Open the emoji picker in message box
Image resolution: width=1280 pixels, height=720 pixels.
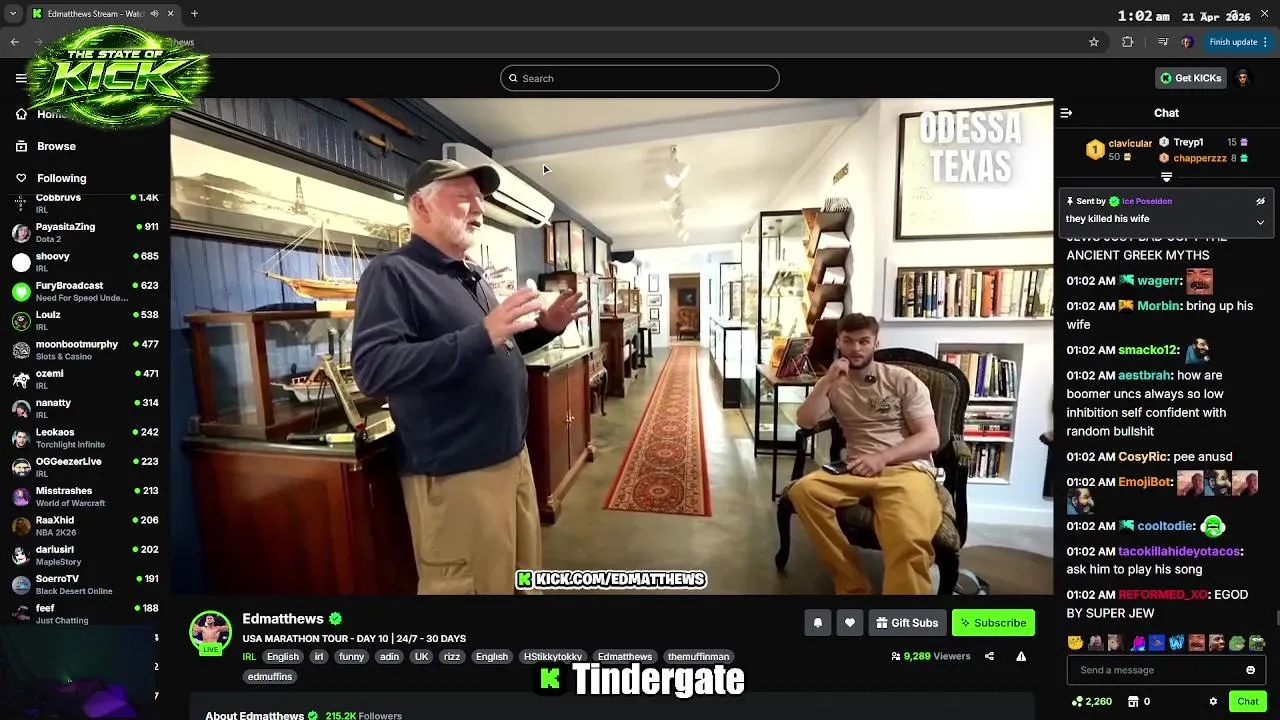click(x=1250, y=670)
